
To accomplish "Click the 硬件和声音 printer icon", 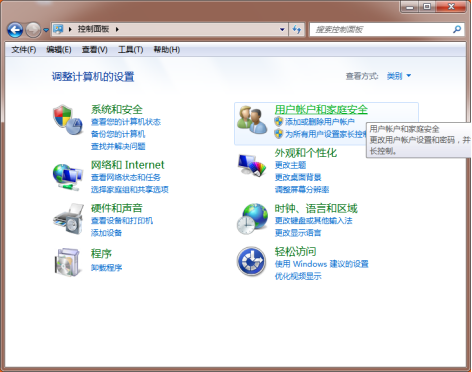I will tap(68, 219).
